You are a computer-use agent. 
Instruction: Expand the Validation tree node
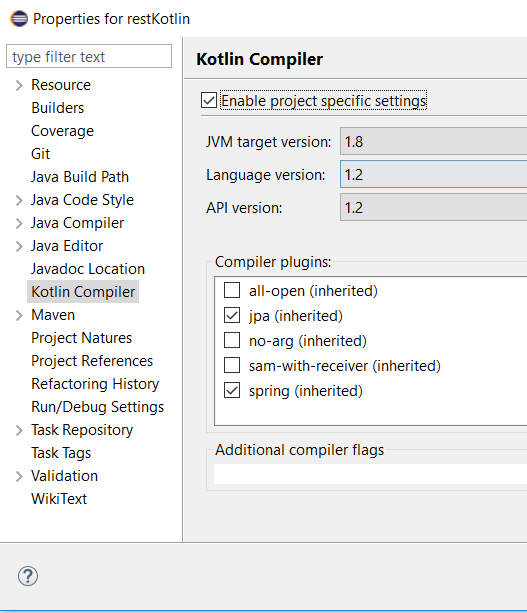(x=19, y=476)
